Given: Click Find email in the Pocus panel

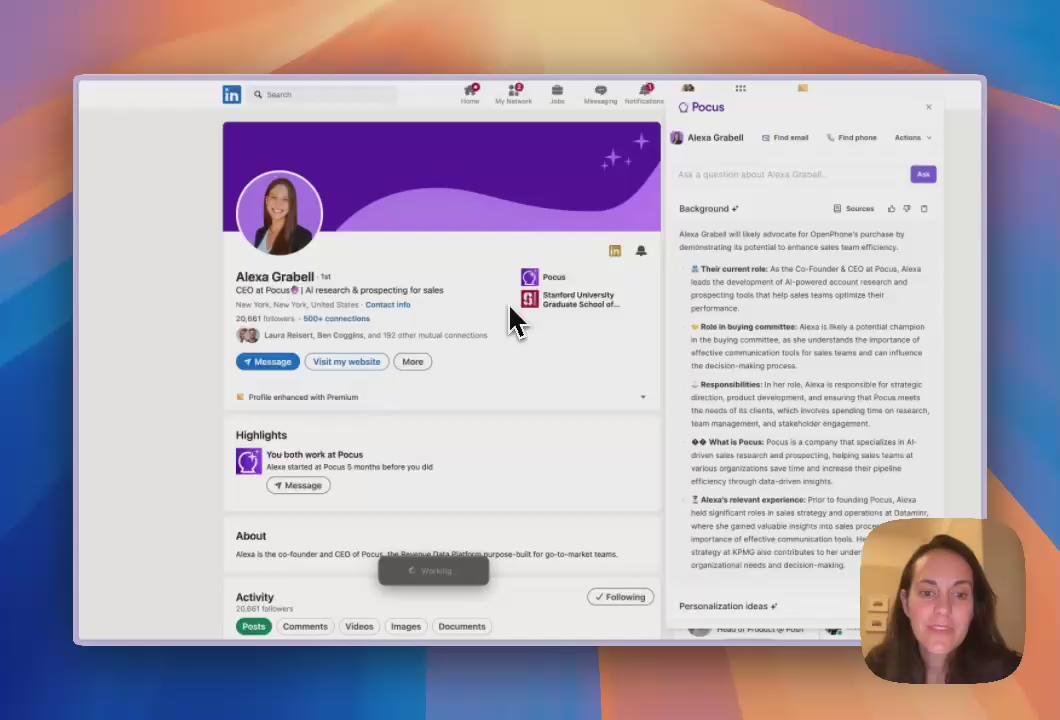Looking at the screenshot, I should 785,137.
